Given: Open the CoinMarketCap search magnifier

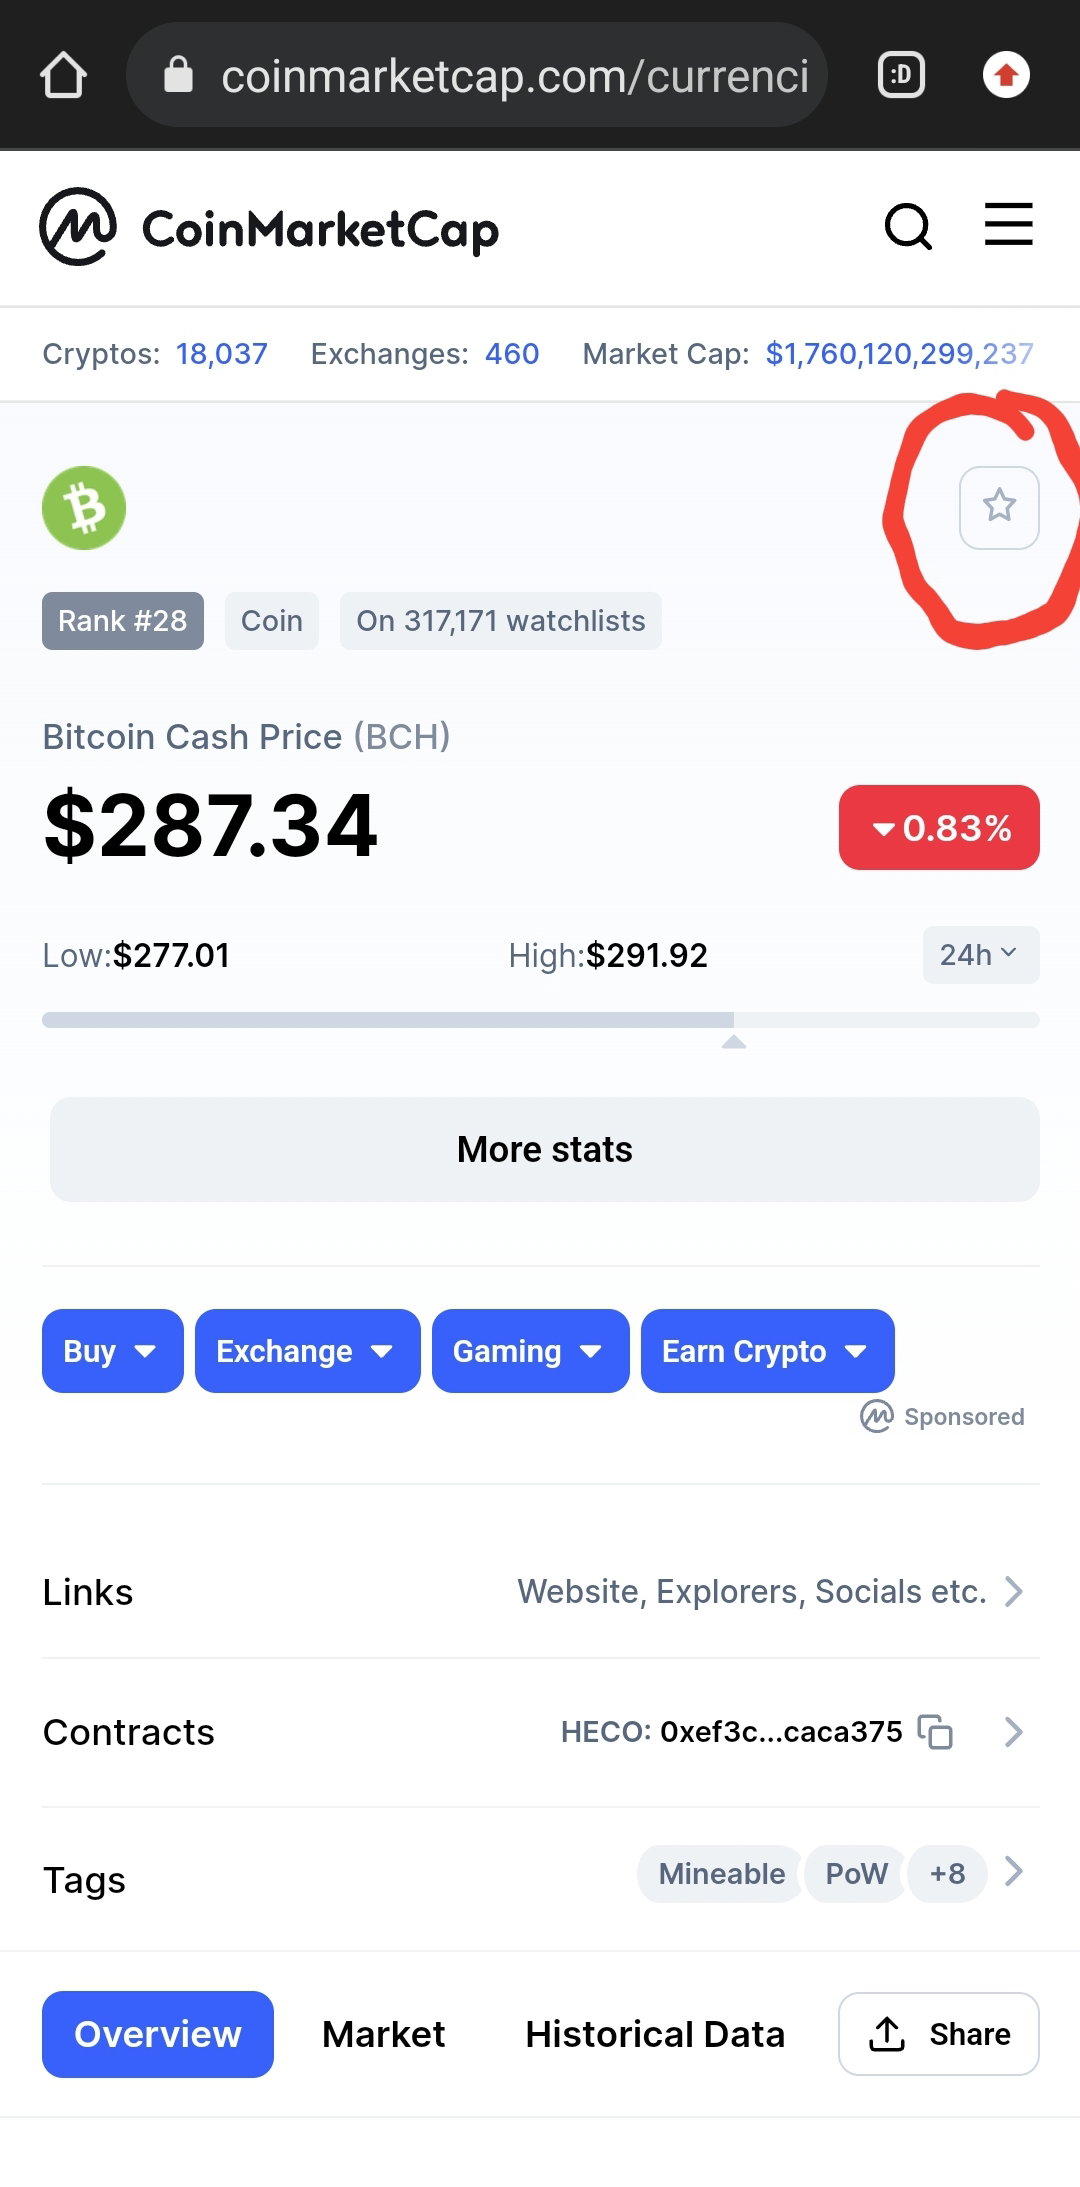Looking at the screenshot, I should tap(908, 227).
